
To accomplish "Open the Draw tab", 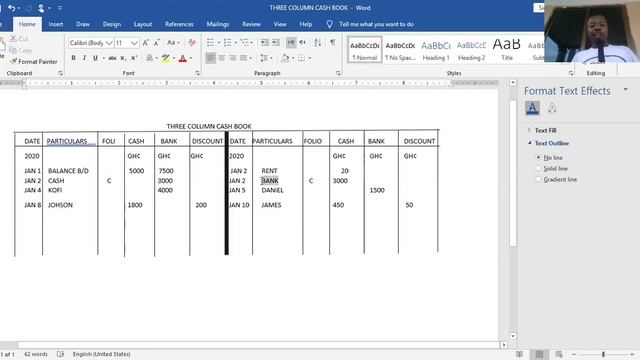I will [x=83, y=24].
